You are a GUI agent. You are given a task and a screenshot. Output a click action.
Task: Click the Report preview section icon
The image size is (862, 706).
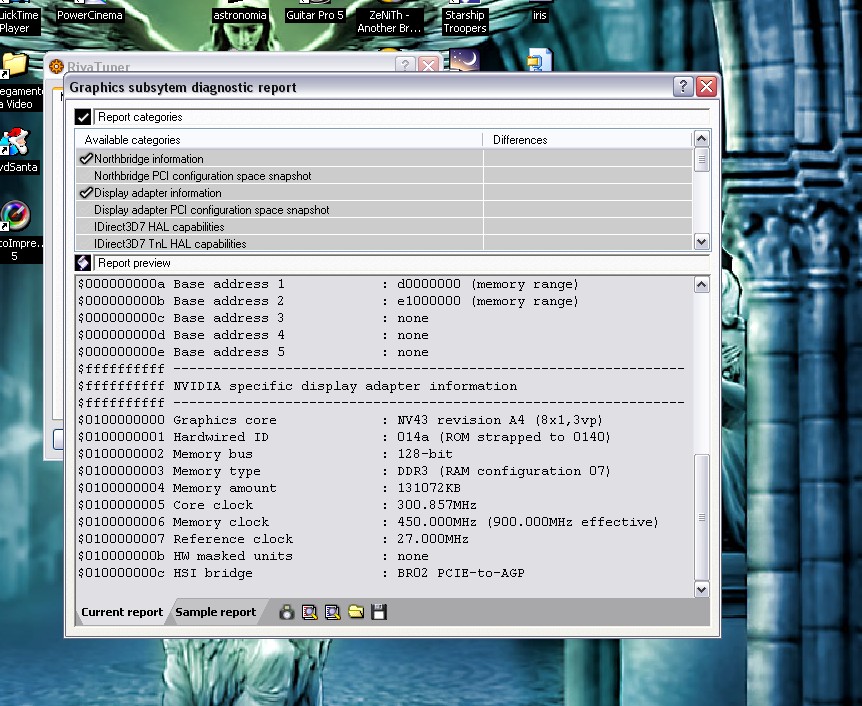83,263
